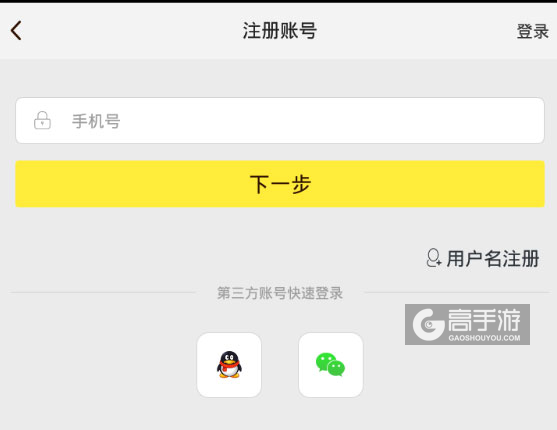
Task: Tap the white QQ login tile
Action: tap(229, 365)
